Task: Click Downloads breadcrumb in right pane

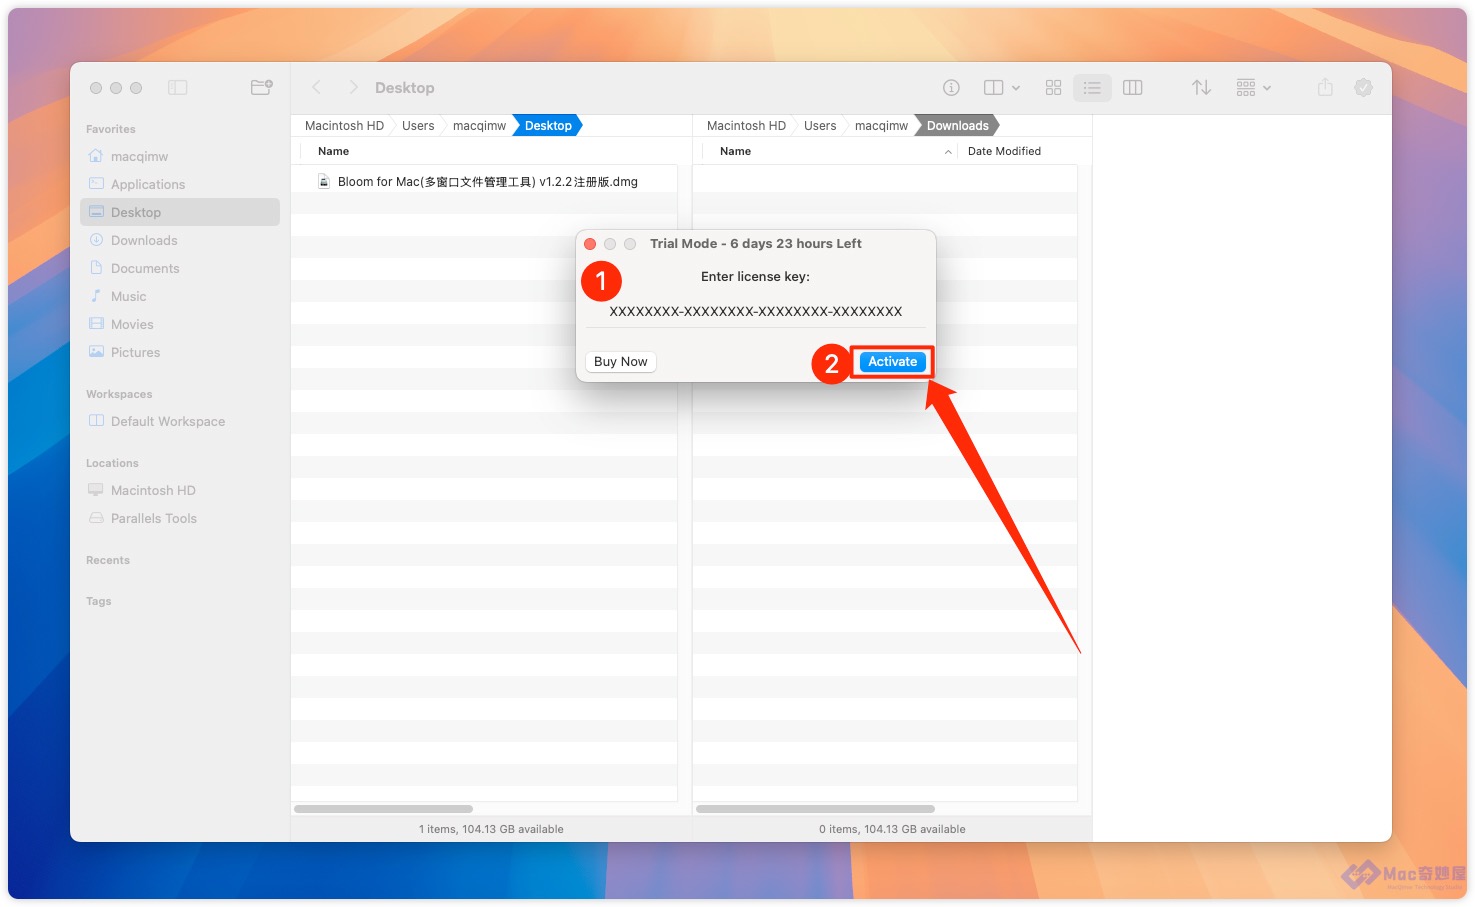Action: tap(957, 125)
